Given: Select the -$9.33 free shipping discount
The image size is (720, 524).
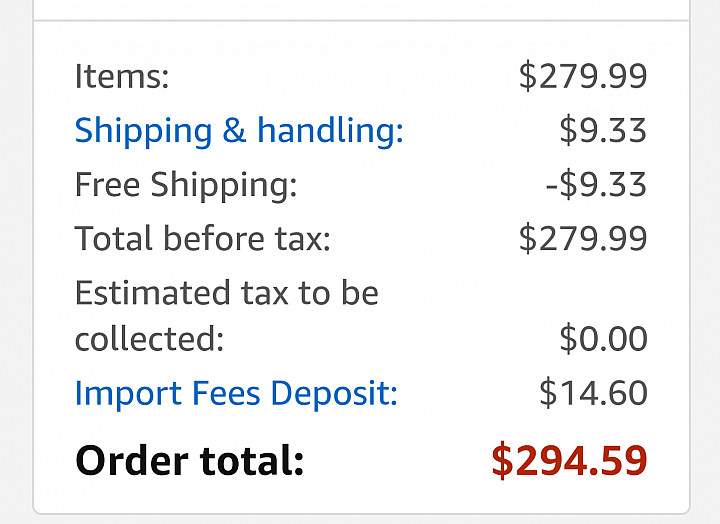Looking at the screenshot, I should (596, 185).
